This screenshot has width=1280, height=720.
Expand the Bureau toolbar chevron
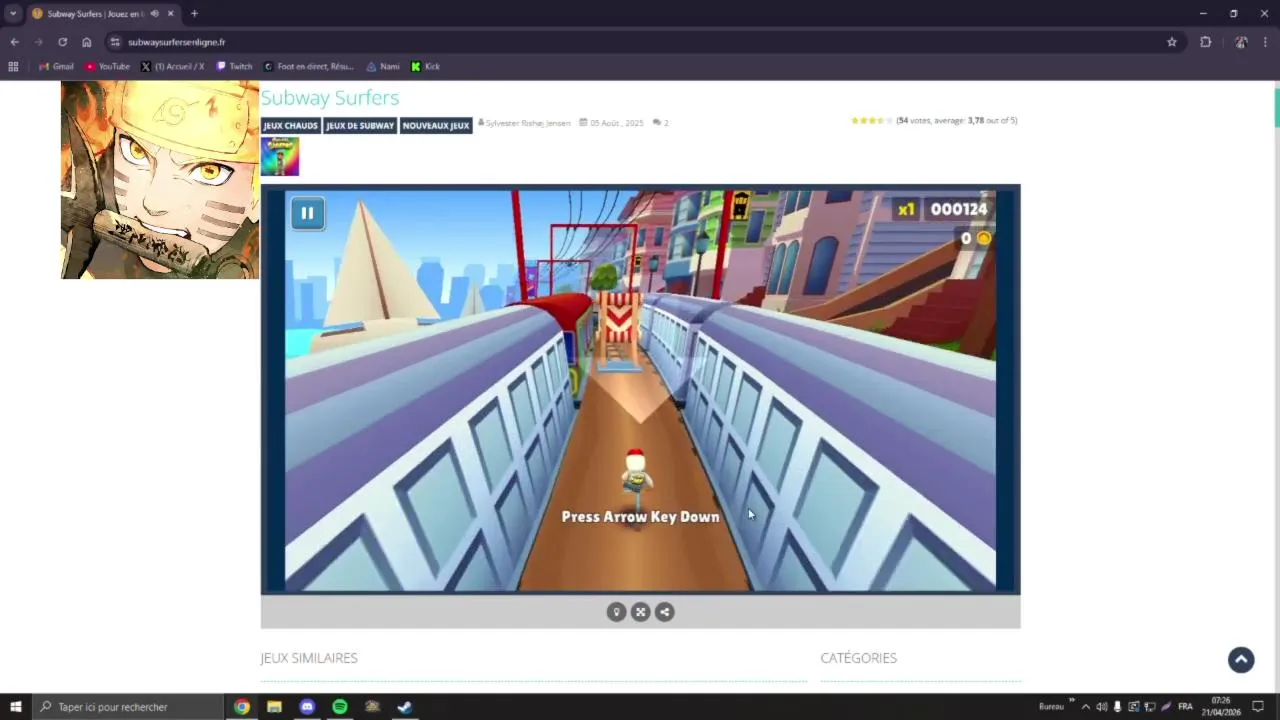1071,701
